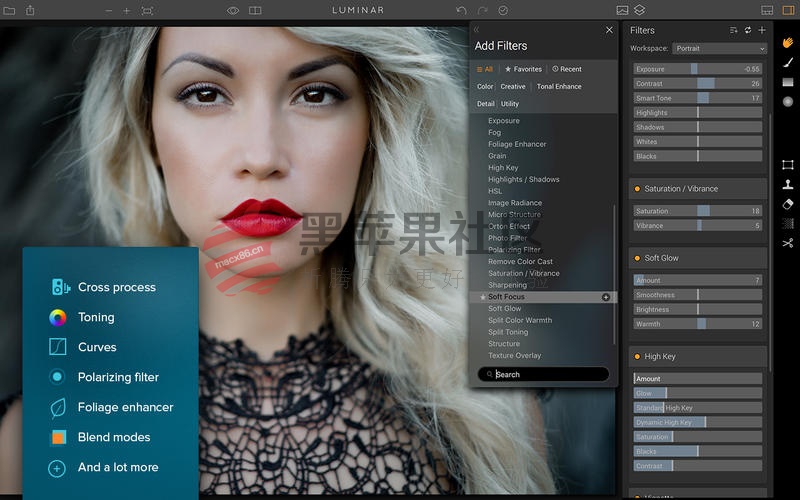Toggle the High Key filter dot
The image size is (800, 500).
tap(637, 357)
